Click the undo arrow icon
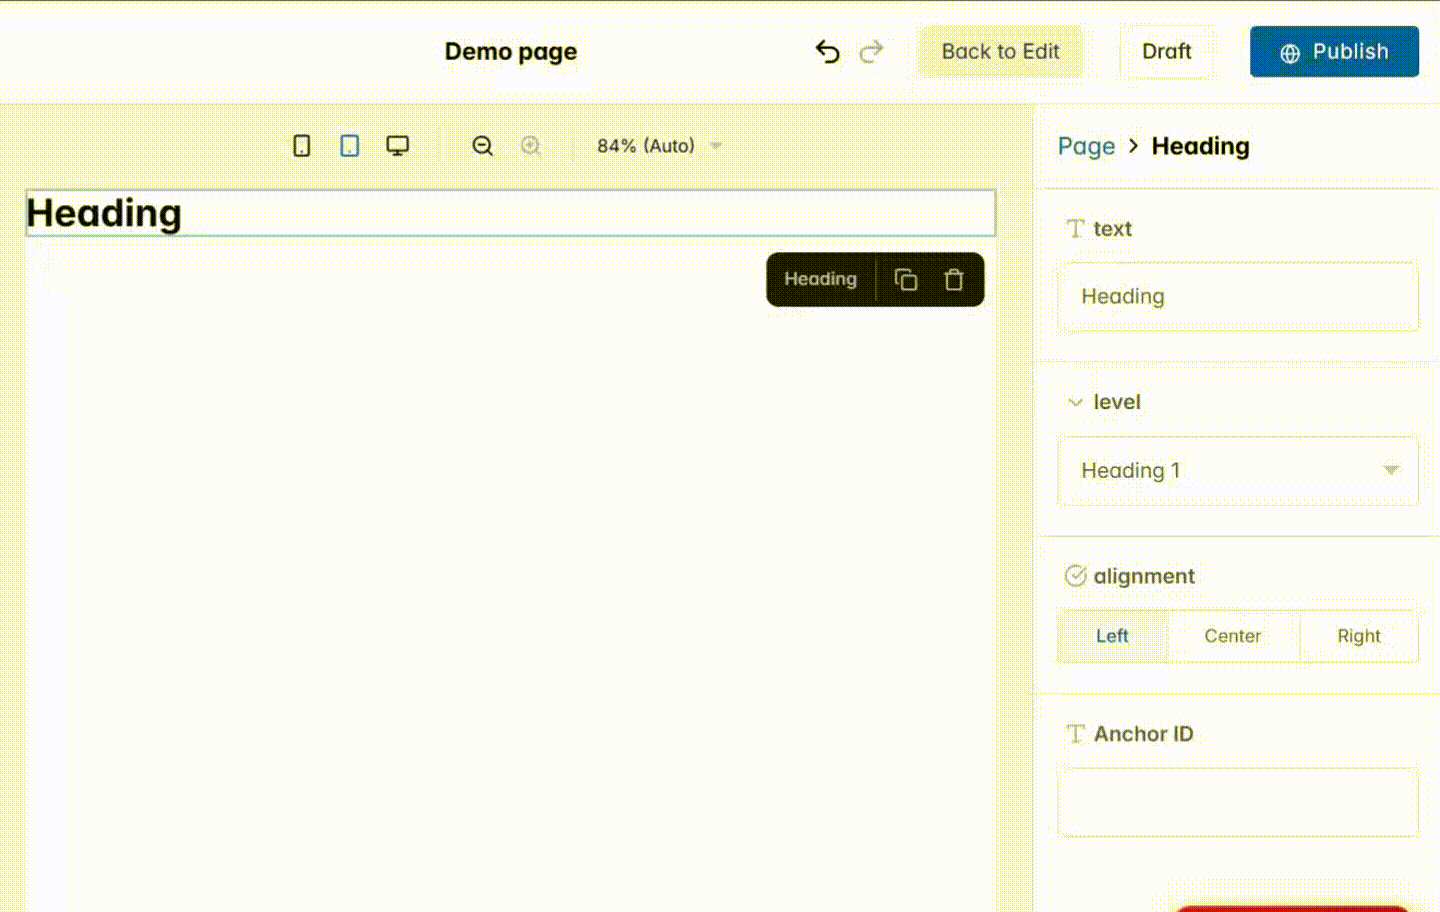This screenshot has height=912, width=1440. (827, 51)
